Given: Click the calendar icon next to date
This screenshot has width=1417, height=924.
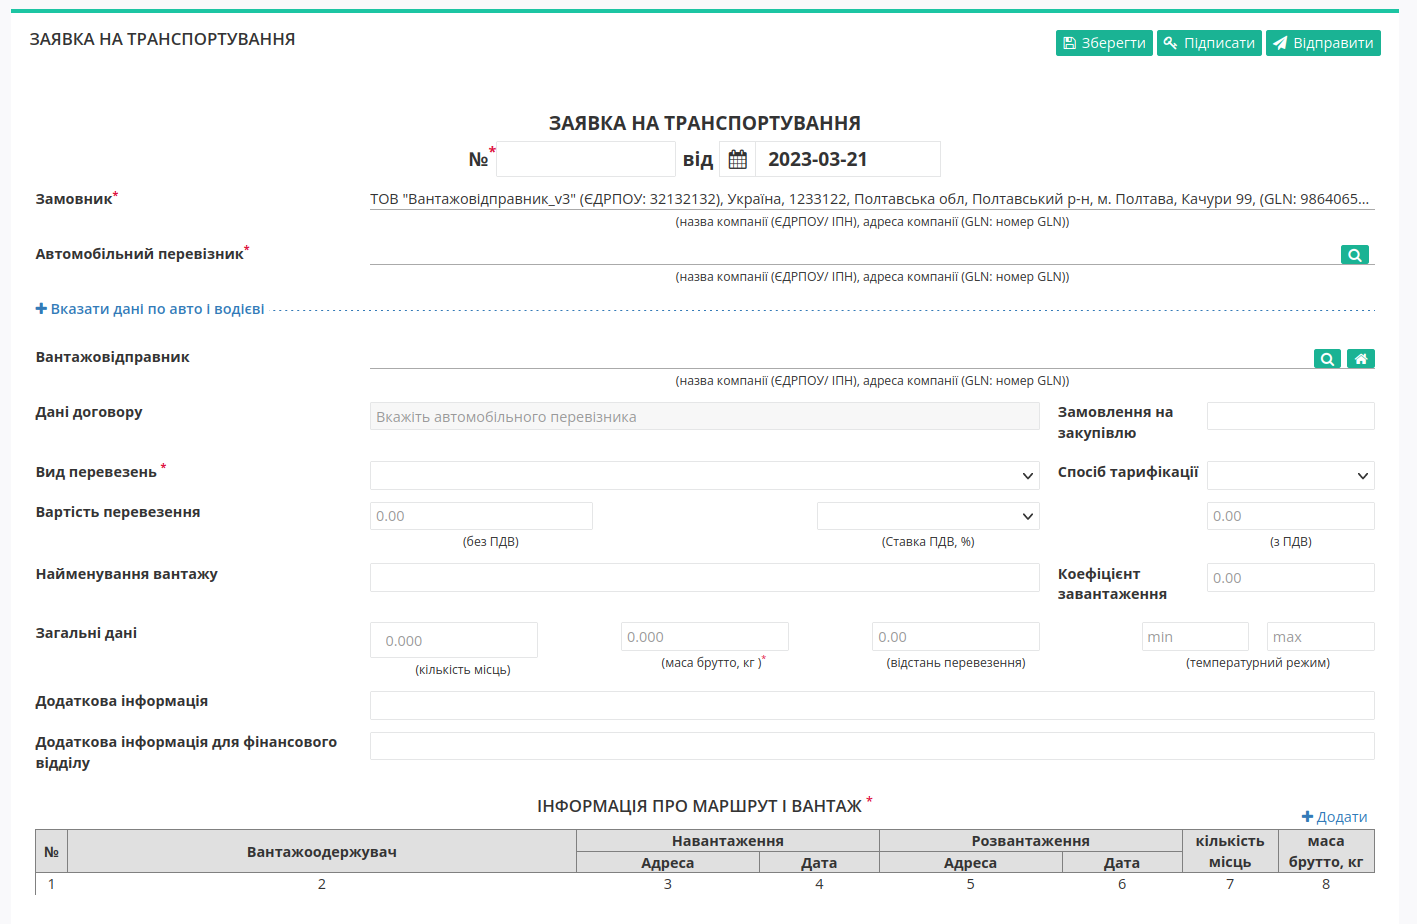Looking at the screenshot, I should coord(738,159).
